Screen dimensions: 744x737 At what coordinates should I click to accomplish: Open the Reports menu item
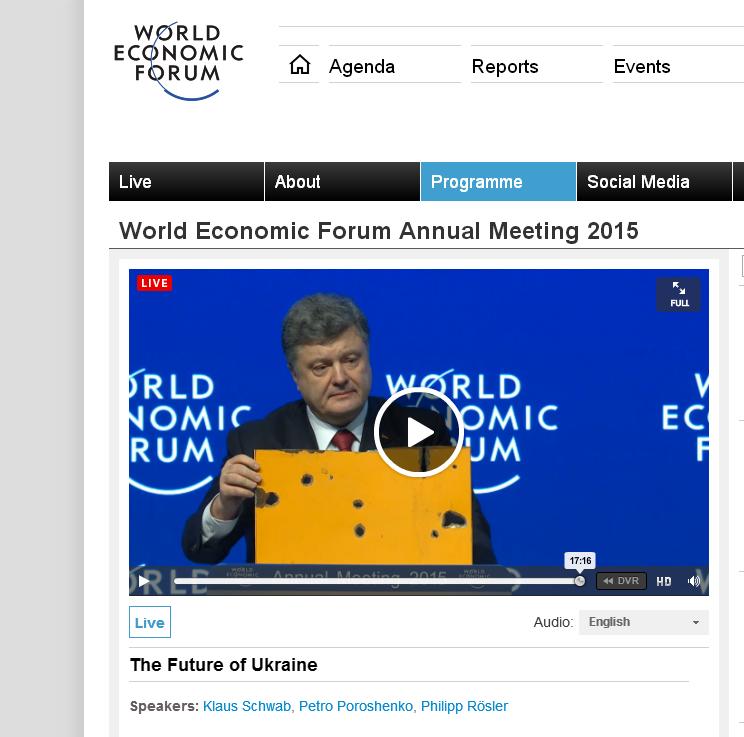tap(505, 66)
